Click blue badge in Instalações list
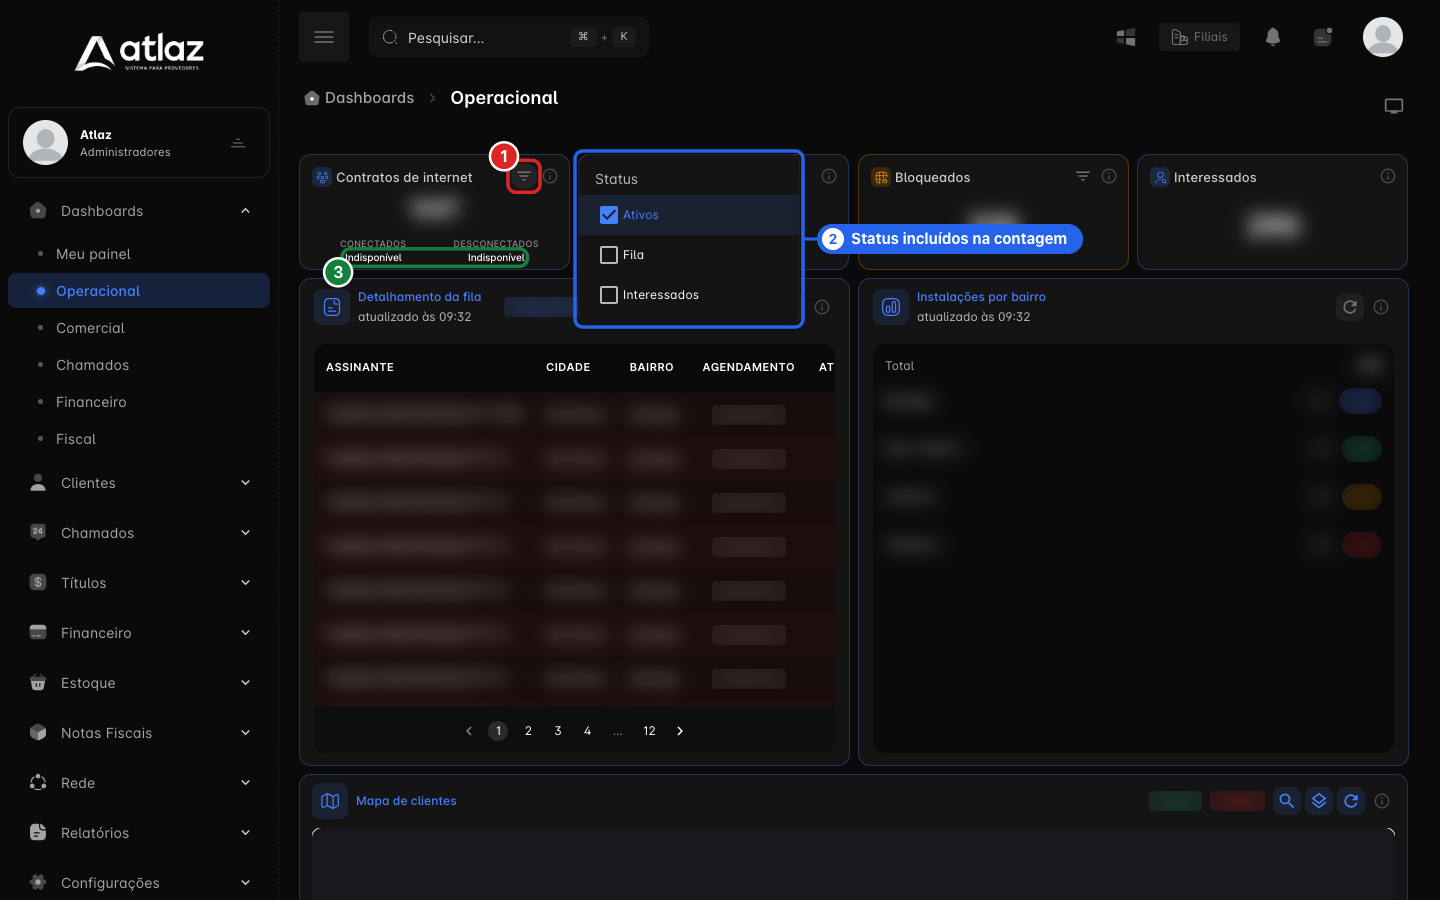 (1360, 401)
